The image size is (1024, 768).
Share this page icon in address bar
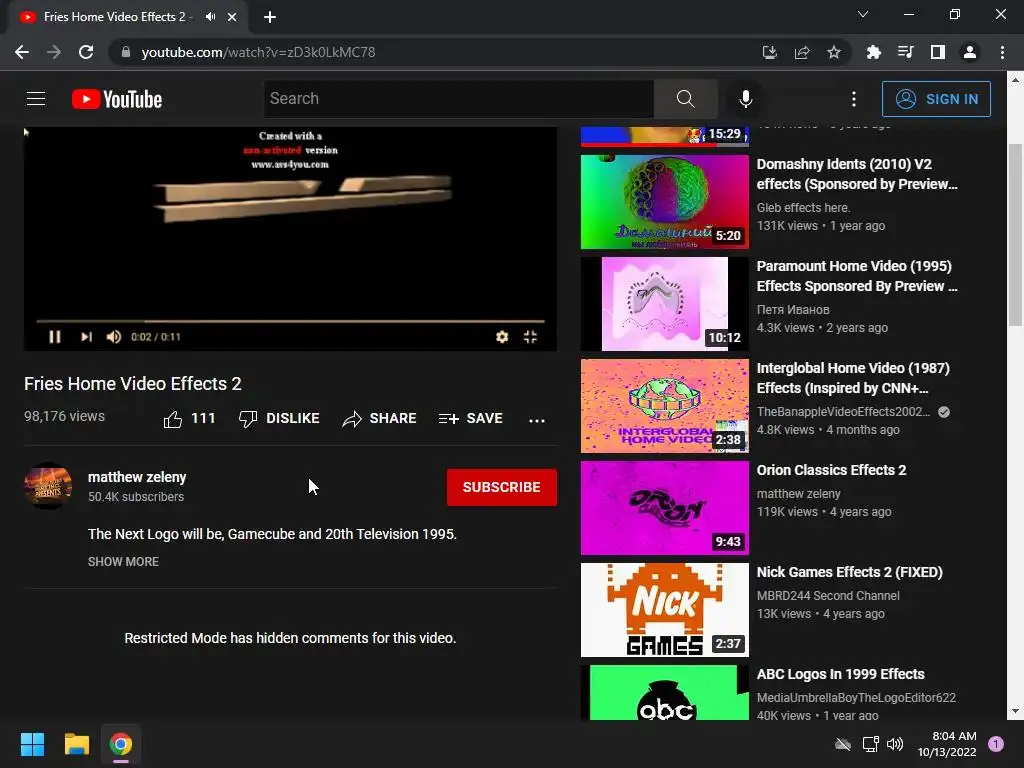point(802,52)
